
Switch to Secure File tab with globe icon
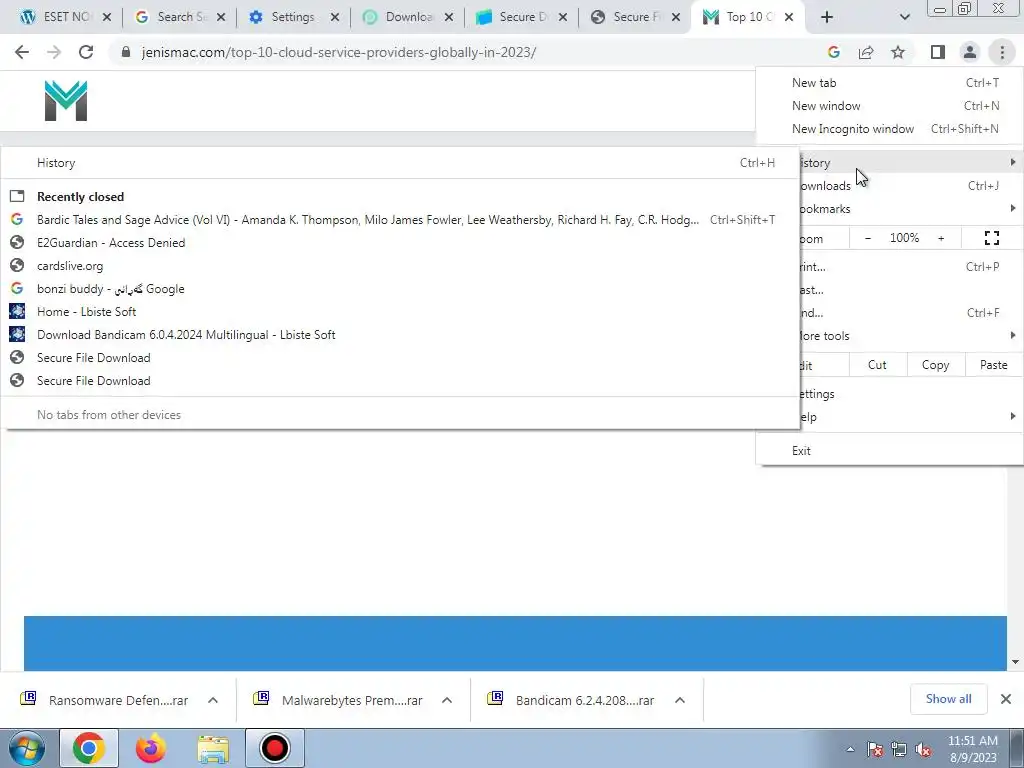pos(627,17)
